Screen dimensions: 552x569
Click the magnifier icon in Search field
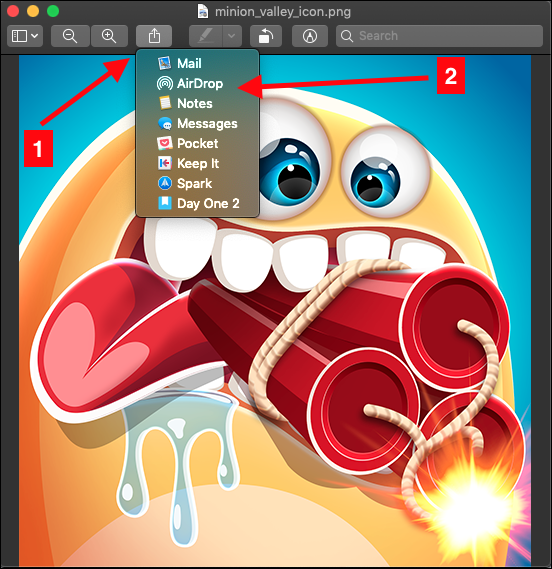(347, 36)
